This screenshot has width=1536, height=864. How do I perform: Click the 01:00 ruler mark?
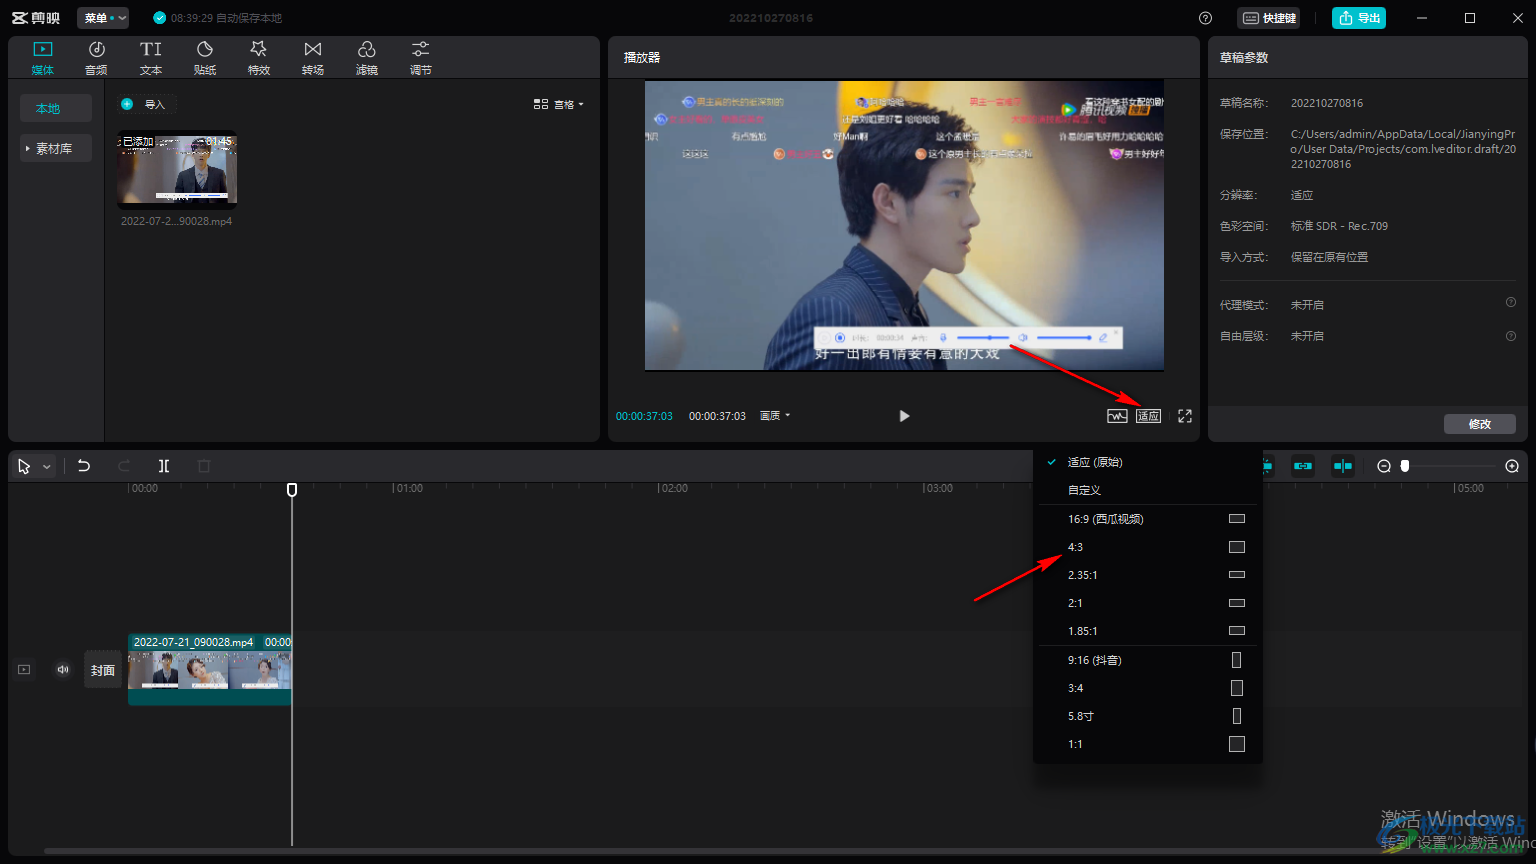(x=408, y=489)
